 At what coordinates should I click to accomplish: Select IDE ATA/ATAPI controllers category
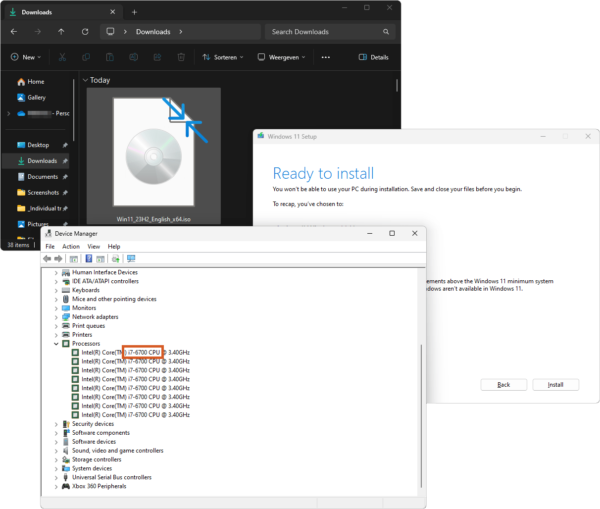pos(106,281)
